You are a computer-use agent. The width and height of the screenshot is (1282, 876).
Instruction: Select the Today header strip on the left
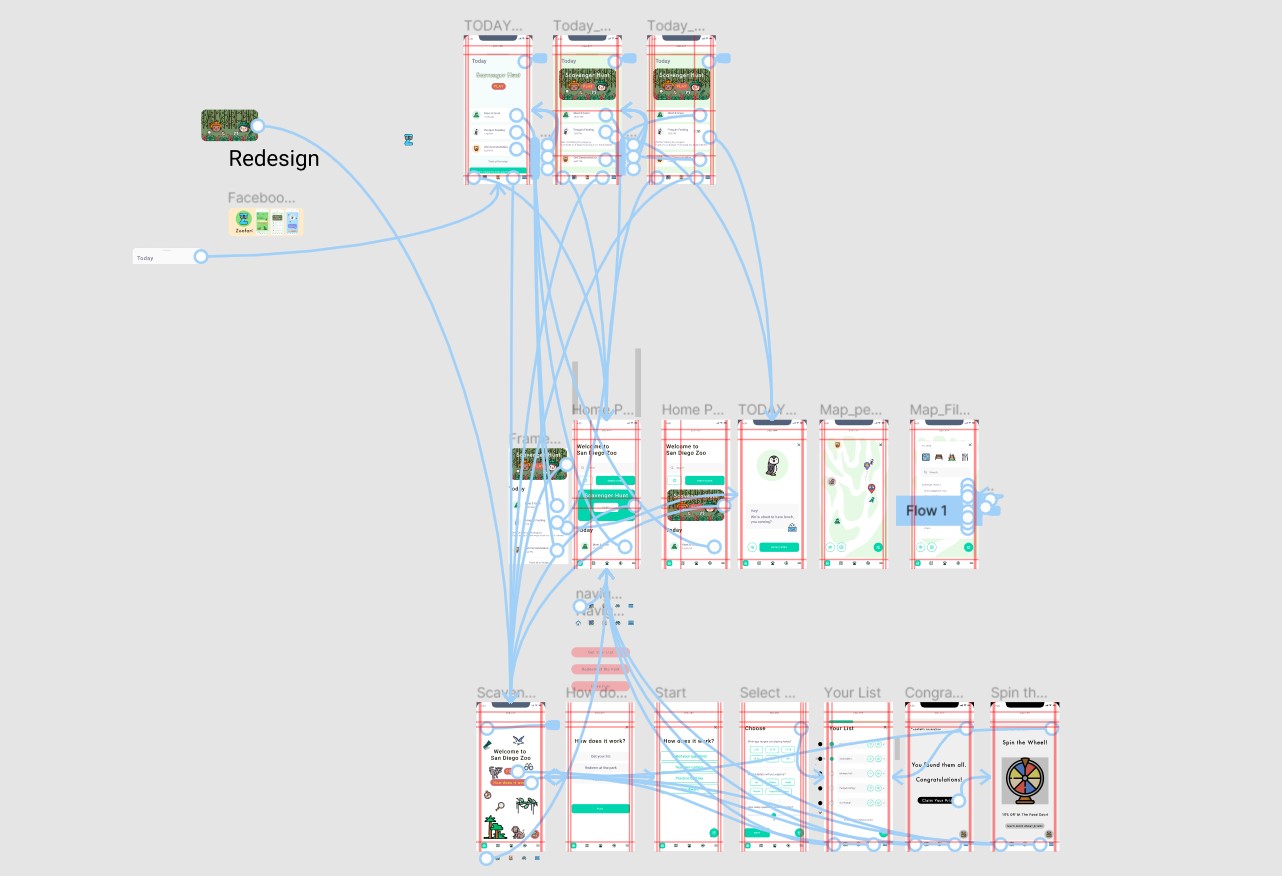click(x=168, y=257)
